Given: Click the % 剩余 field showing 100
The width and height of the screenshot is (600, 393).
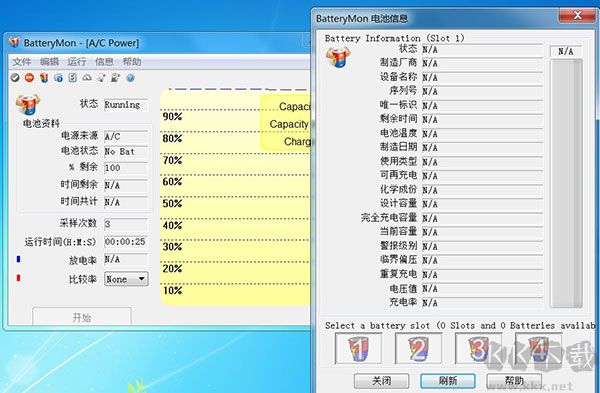Looking at the screenshot, I should [x=126, y=168].
